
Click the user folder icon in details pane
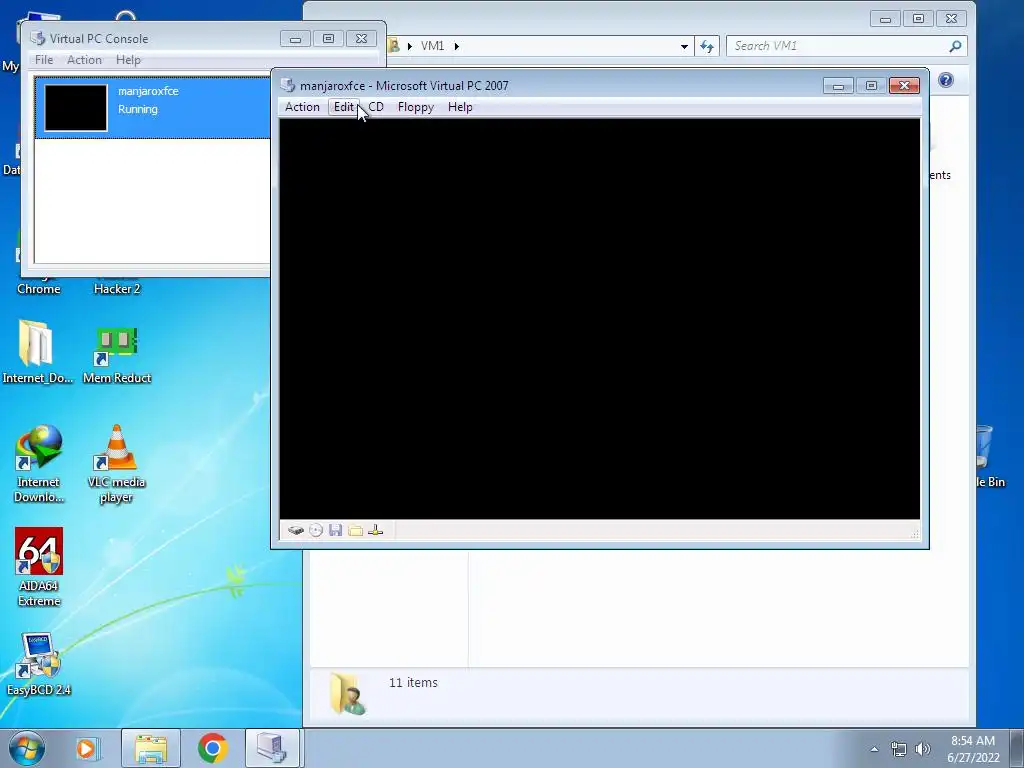347,694
